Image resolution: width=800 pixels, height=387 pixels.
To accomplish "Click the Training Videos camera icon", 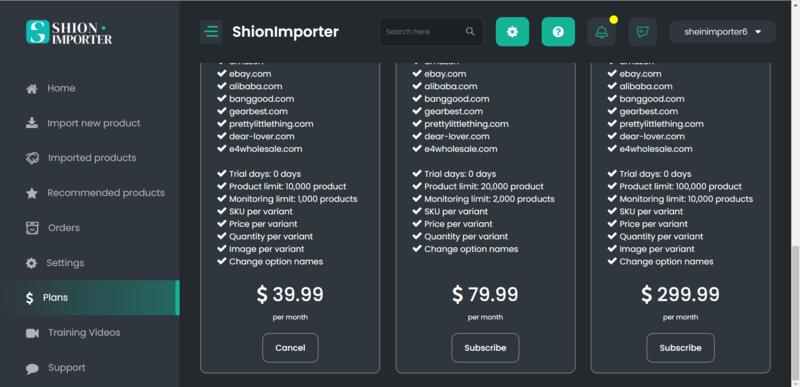I will click(x=32, y=333).
